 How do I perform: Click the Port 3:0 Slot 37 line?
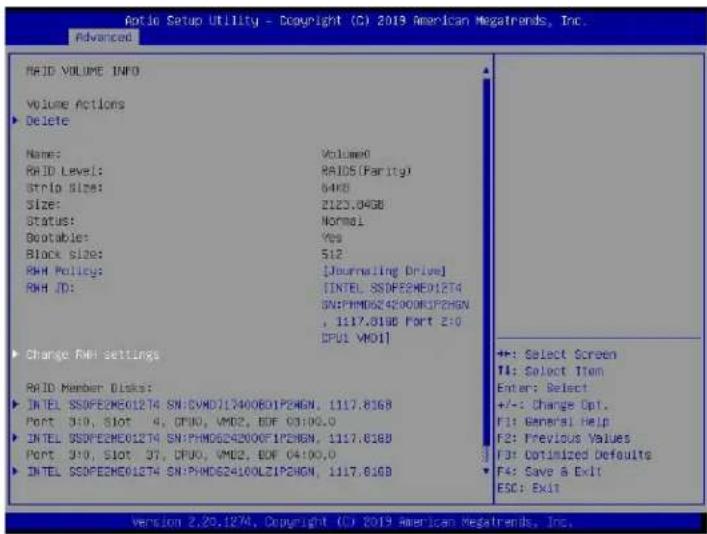coord(181,455)
